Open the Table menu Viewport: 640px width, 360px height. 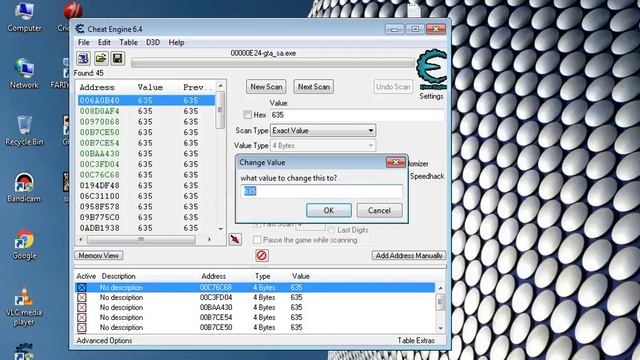click(x=128, y=42)
